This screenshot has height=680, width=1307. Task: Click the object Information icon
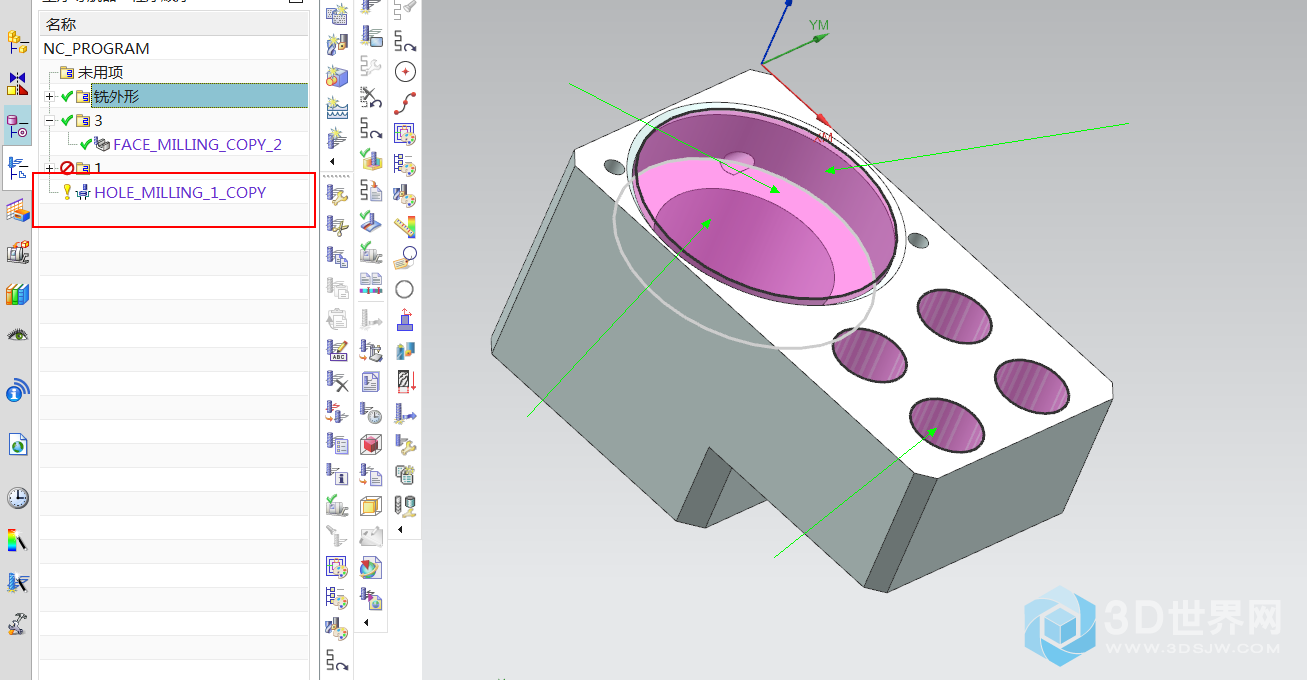pyautogui.click(x=337, y=474)
